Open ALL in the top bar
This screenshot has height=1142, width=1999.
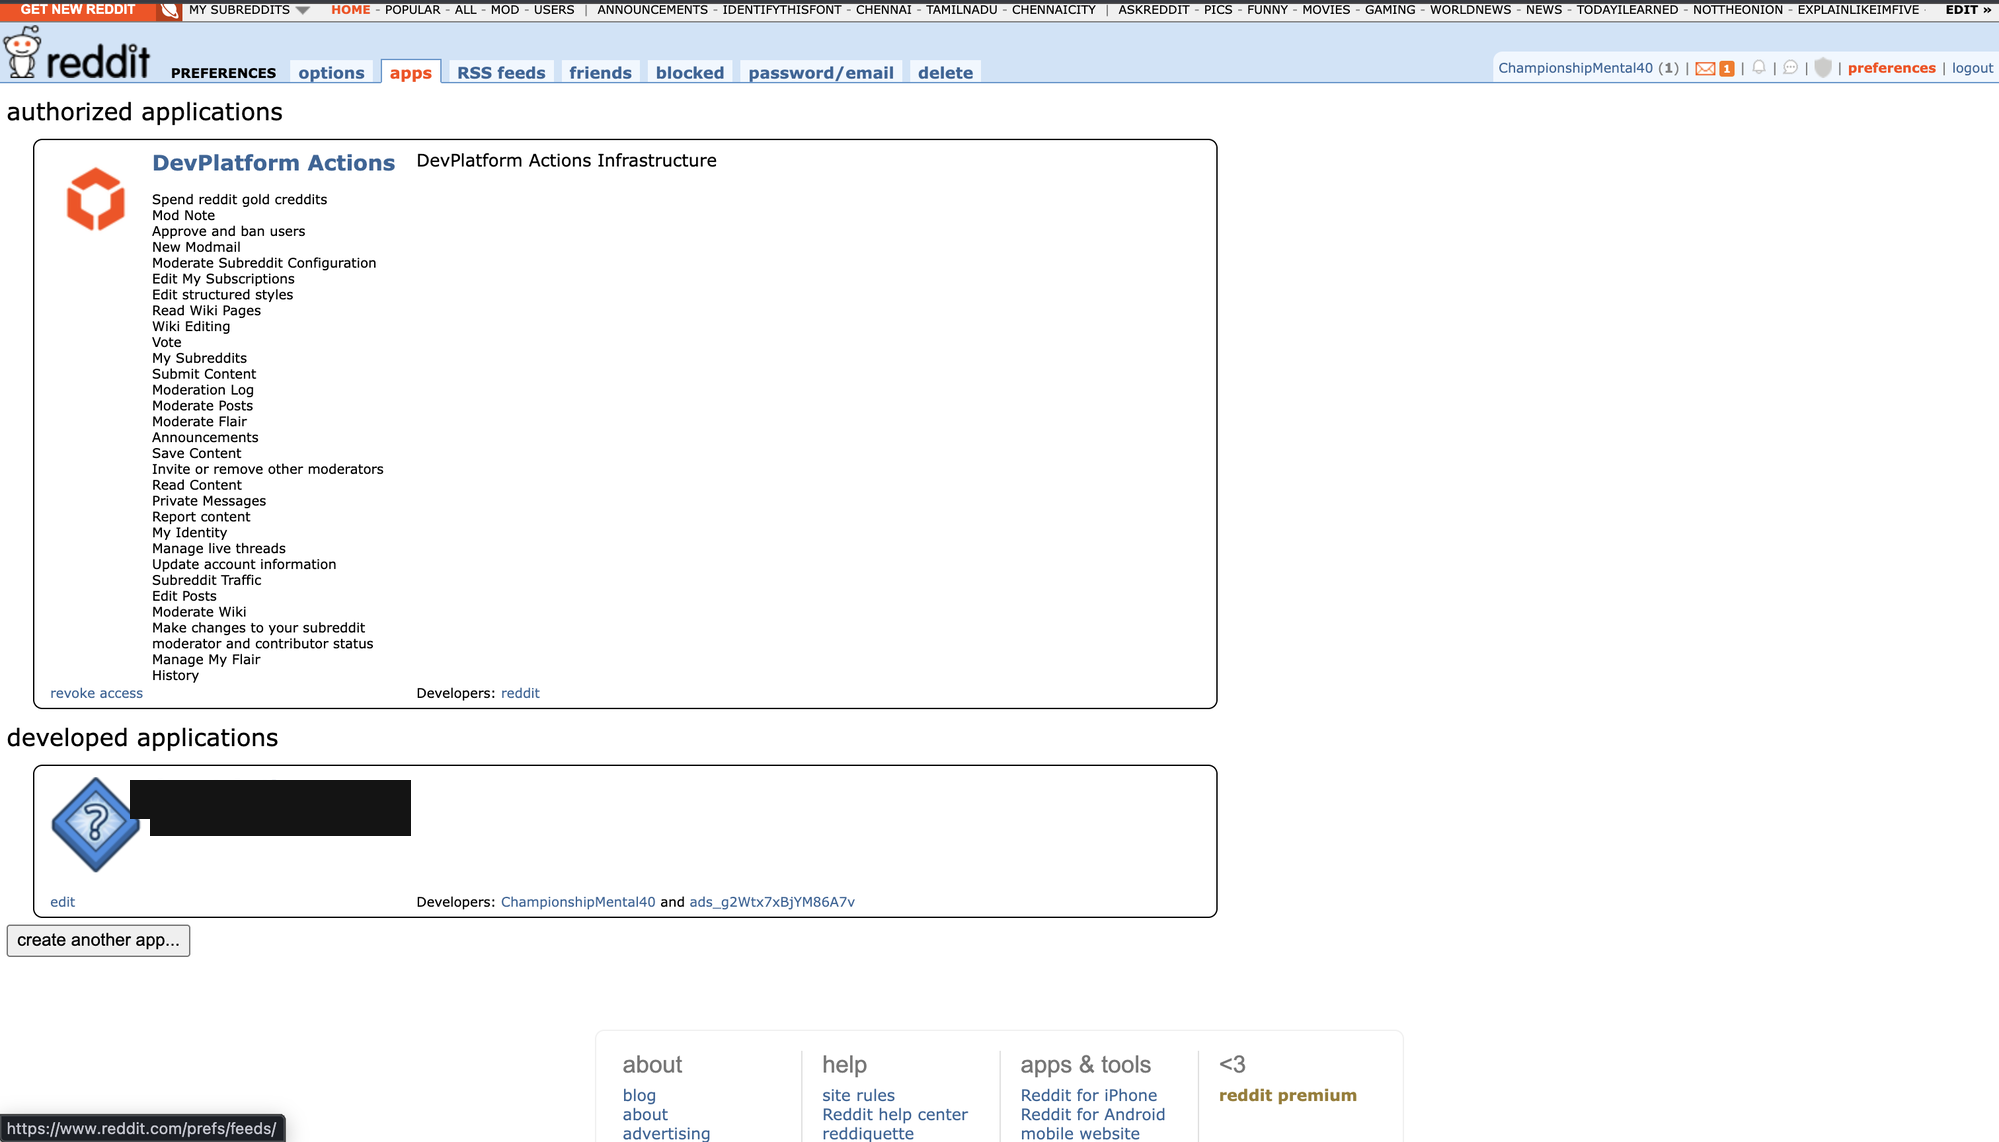(x=466, y=10)
